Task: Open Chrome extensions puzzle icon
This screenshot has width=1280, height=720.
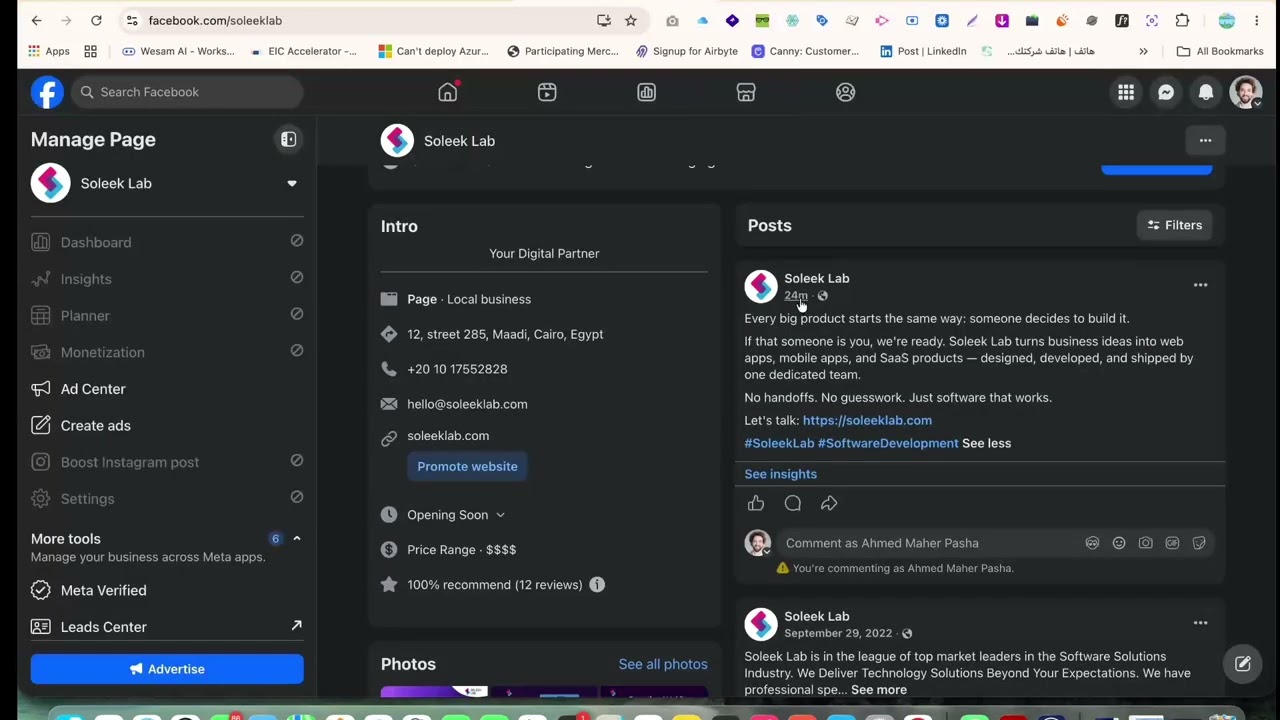Action: [1182, 20]
